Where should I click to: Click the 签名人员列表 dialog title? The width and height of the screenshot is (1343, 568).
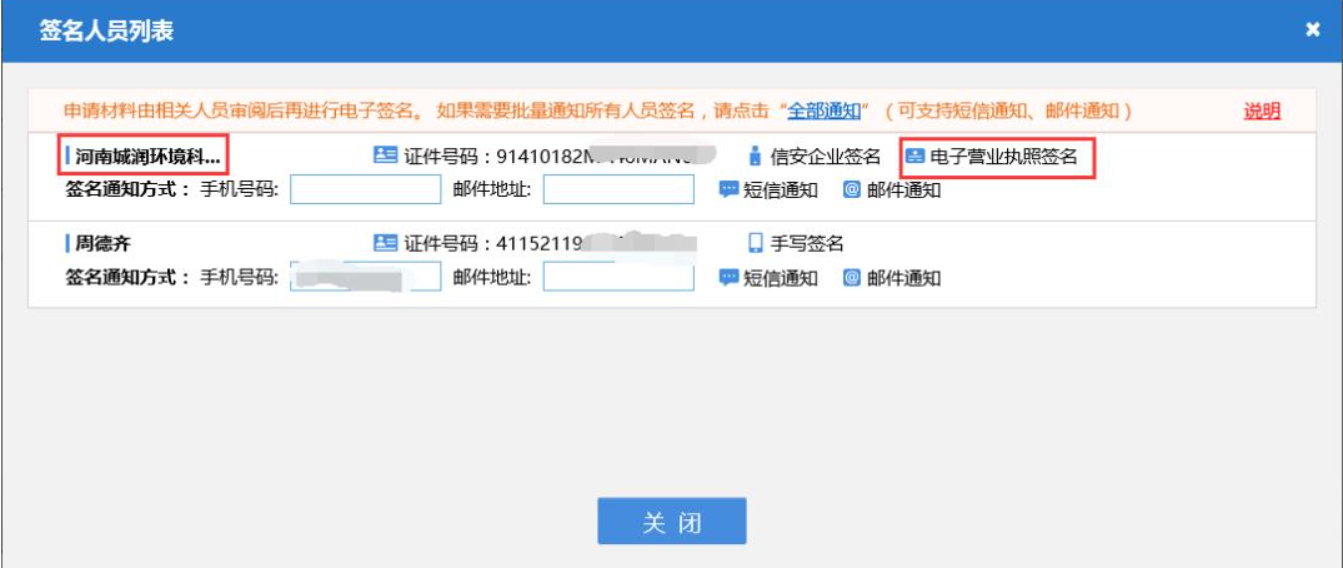[x=106, y=31]
